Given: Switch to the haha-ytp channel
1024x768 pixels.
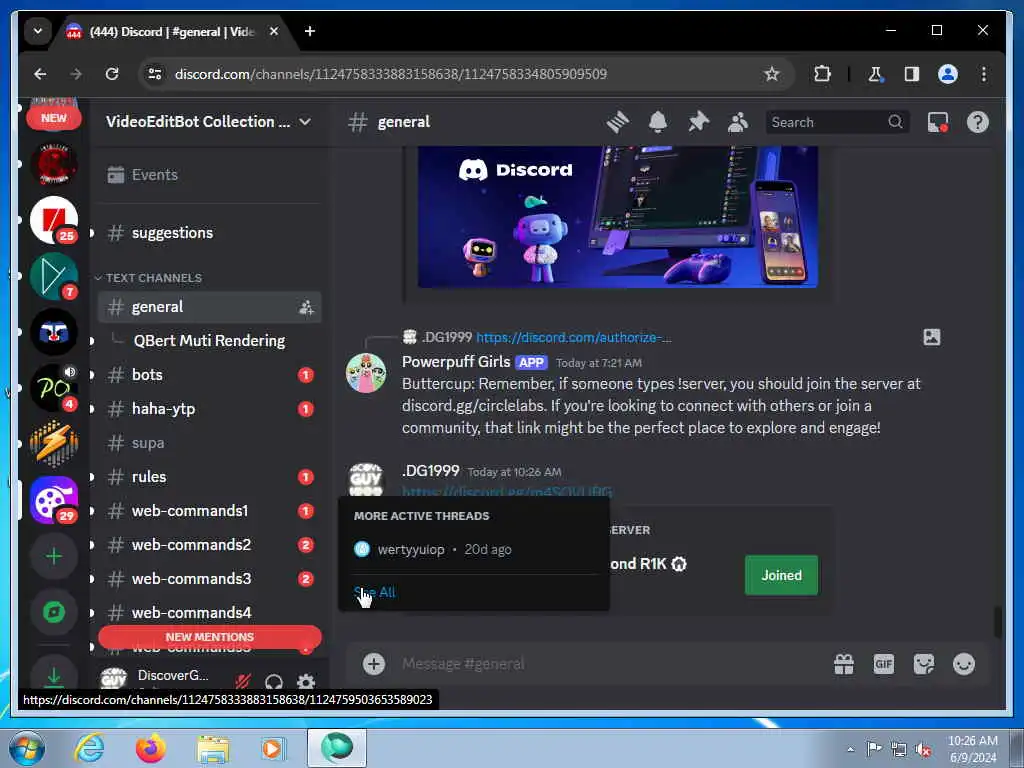Looking at the screenshot, I should tap(209, 409).
